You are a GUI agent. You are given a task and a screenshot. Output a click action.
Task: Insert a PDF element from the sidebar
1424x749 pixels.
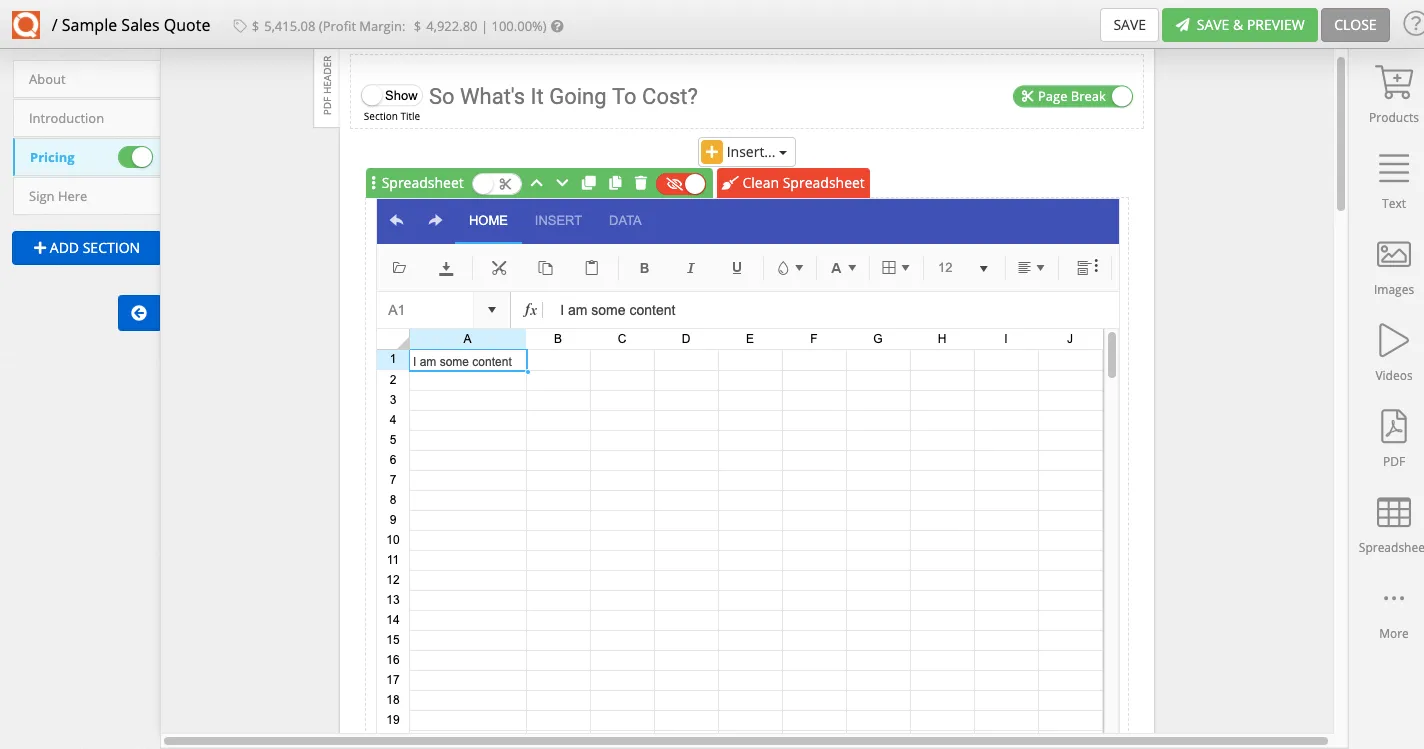(x=1392, y=438)
